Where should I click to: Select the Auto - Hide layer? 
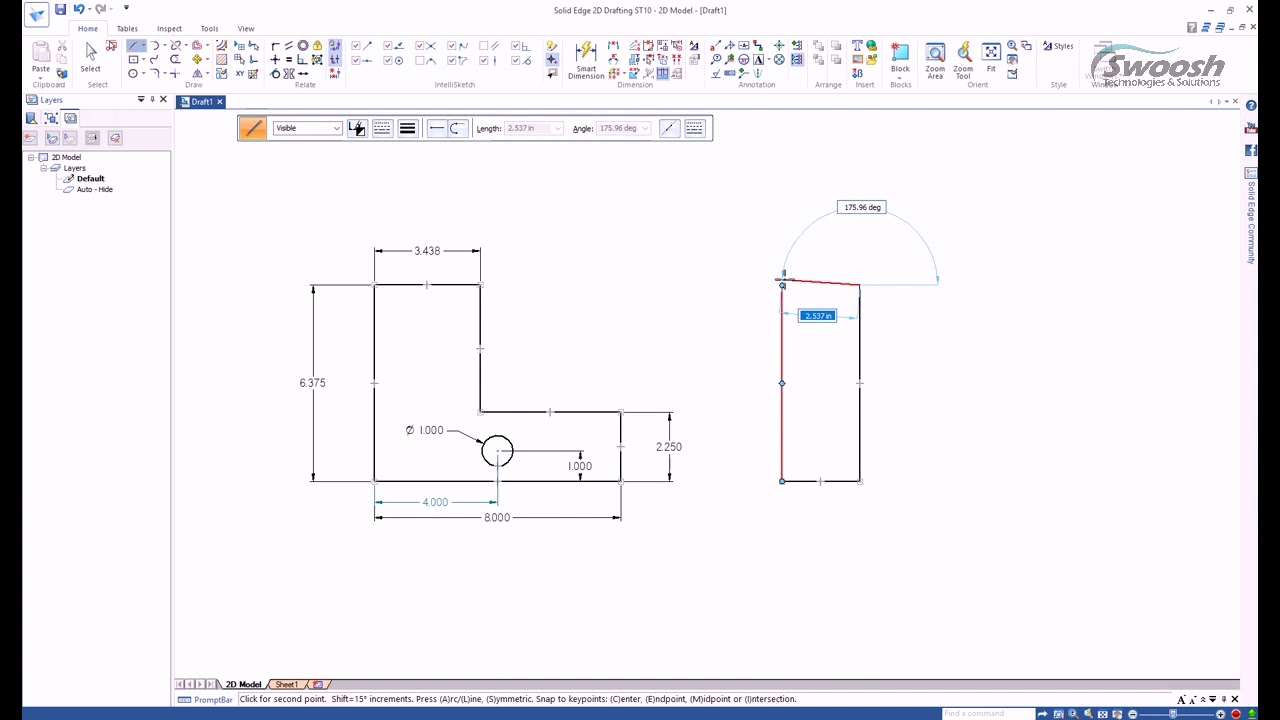pyautogui.click(x=94, y=189)
